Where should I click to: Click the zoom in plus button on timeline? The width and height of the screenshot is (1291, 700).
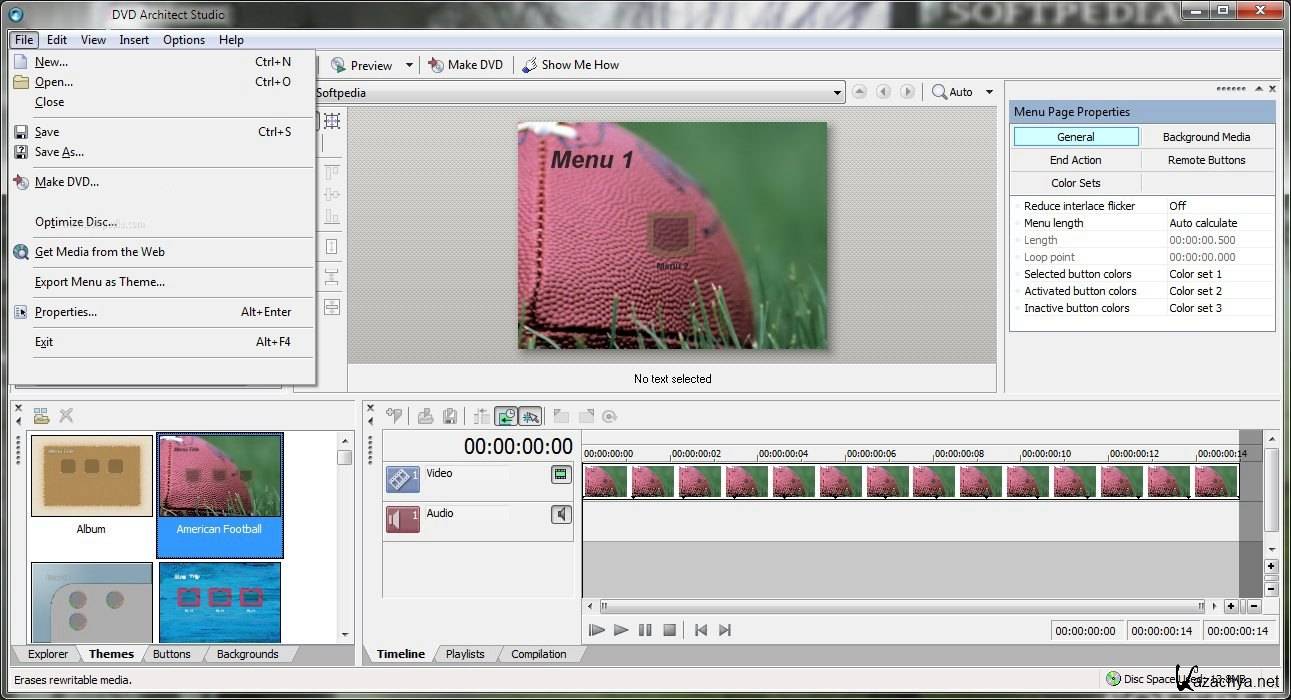[1231, 606]
